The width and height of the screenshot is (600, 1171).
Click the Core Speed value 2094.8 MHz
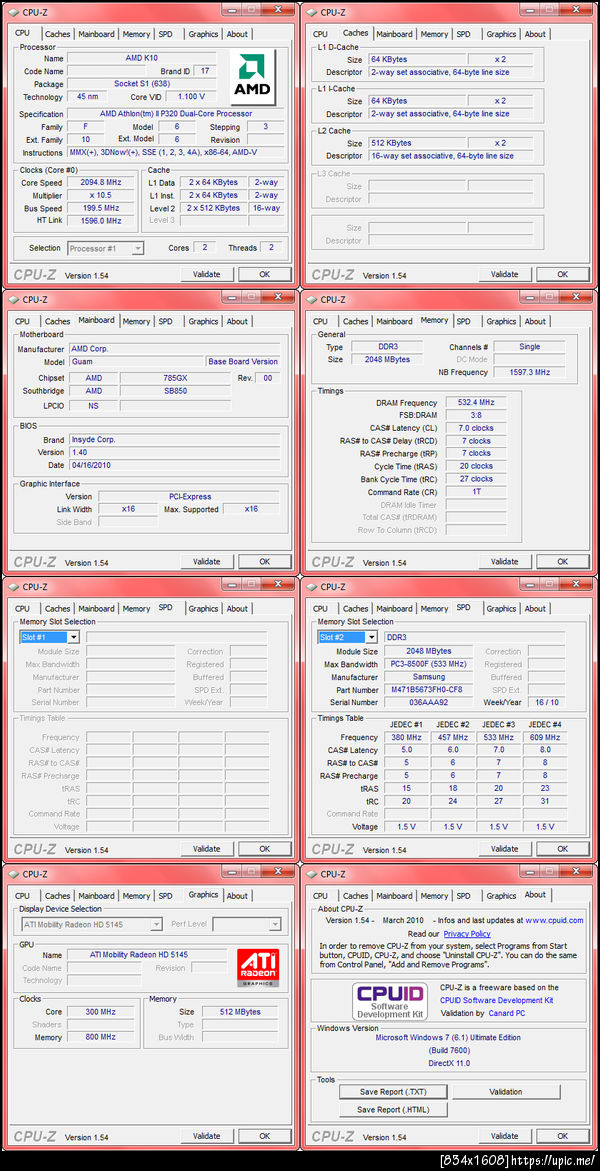102,183
